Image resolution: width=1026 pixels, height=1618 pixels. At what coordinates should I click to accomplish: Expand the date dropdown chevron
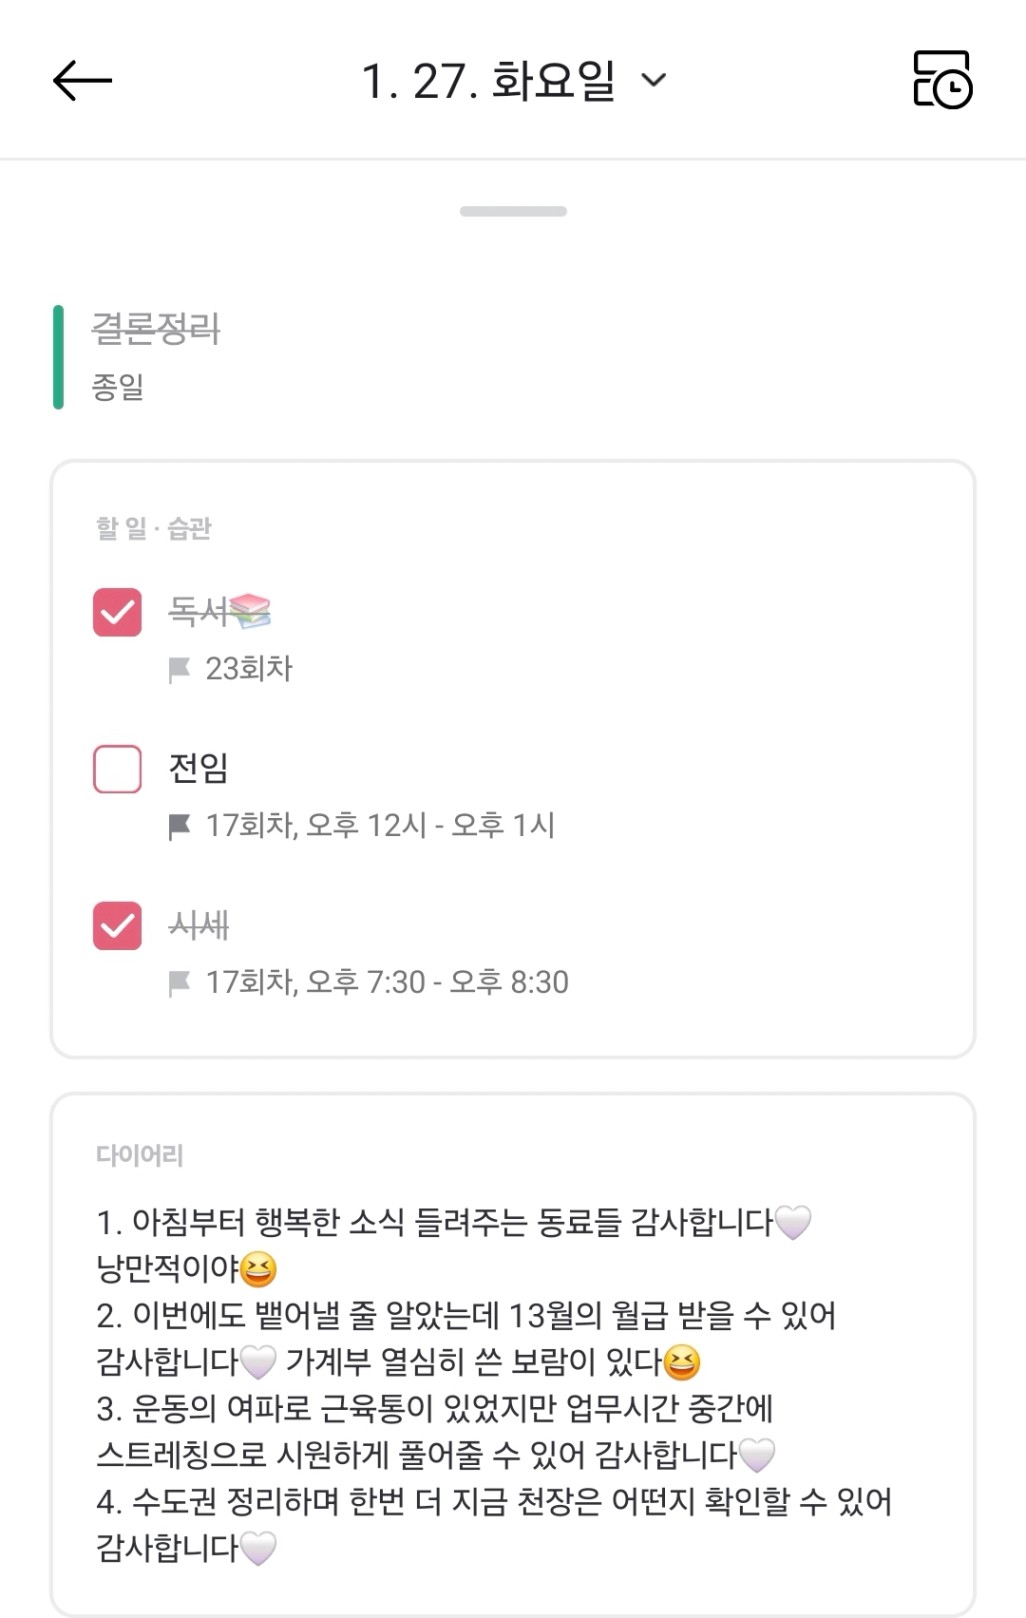click(x=653, y=80)
